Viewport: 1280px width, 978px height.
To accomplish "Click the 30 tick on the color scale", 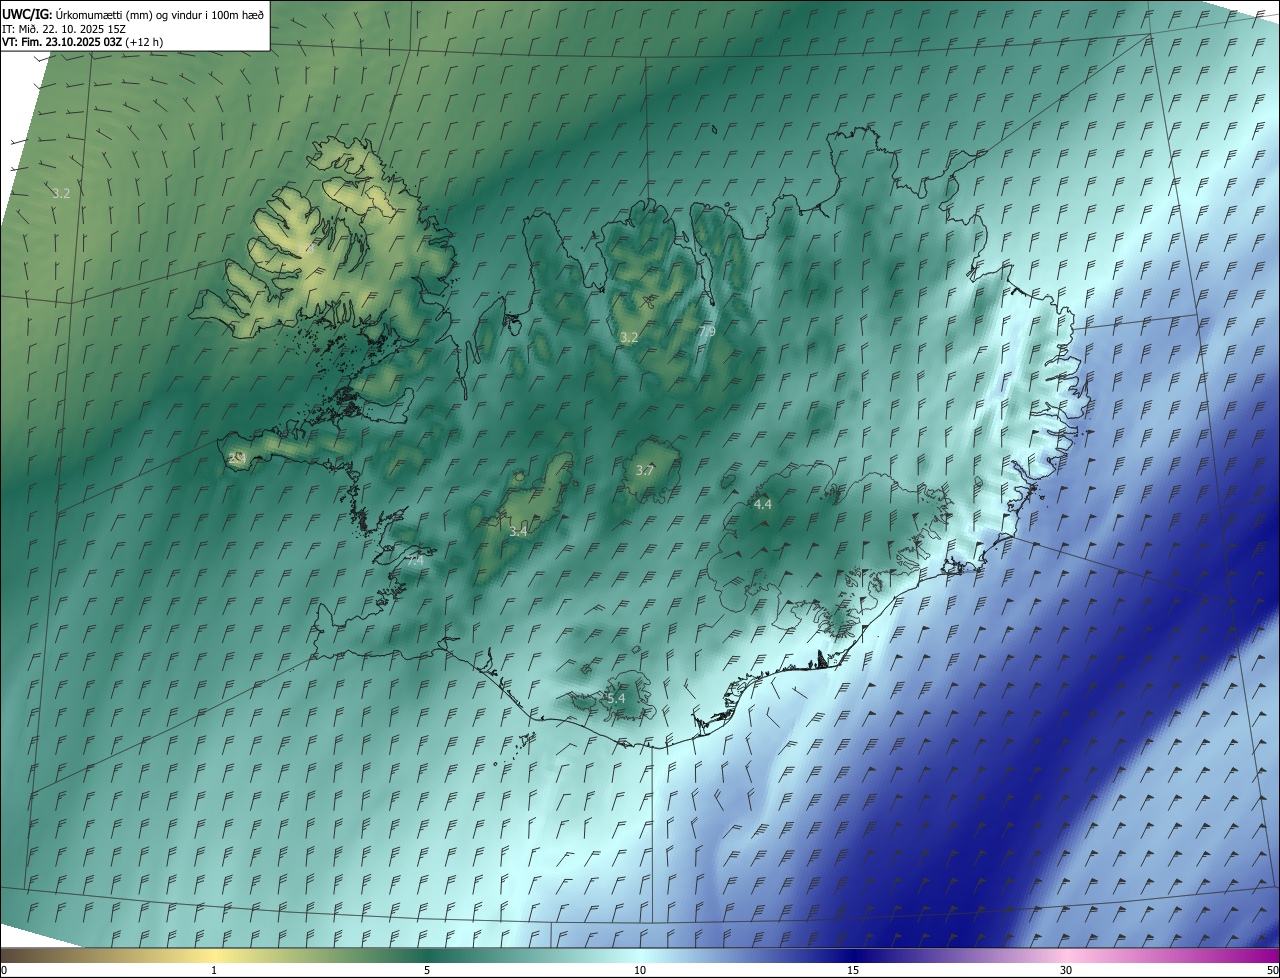I will [x=1066, y=970].
